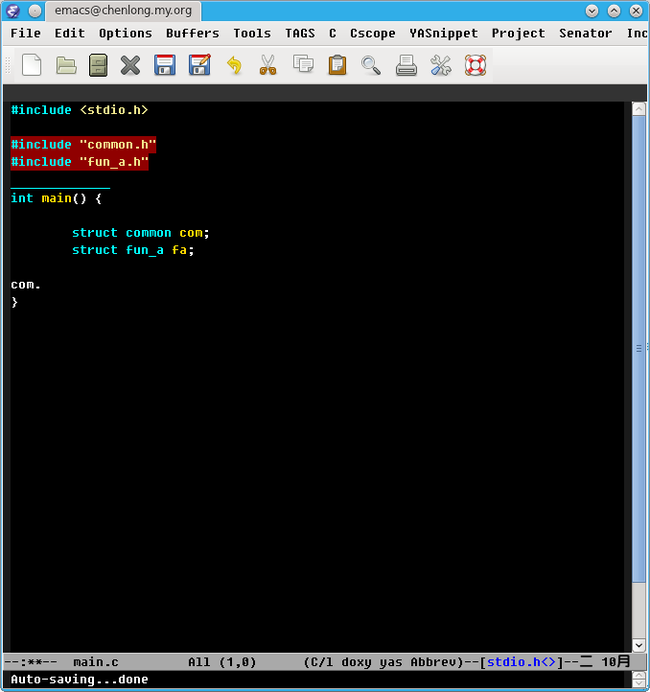
Task: Click scrollbar up arrow of editor
Action: 639,109
